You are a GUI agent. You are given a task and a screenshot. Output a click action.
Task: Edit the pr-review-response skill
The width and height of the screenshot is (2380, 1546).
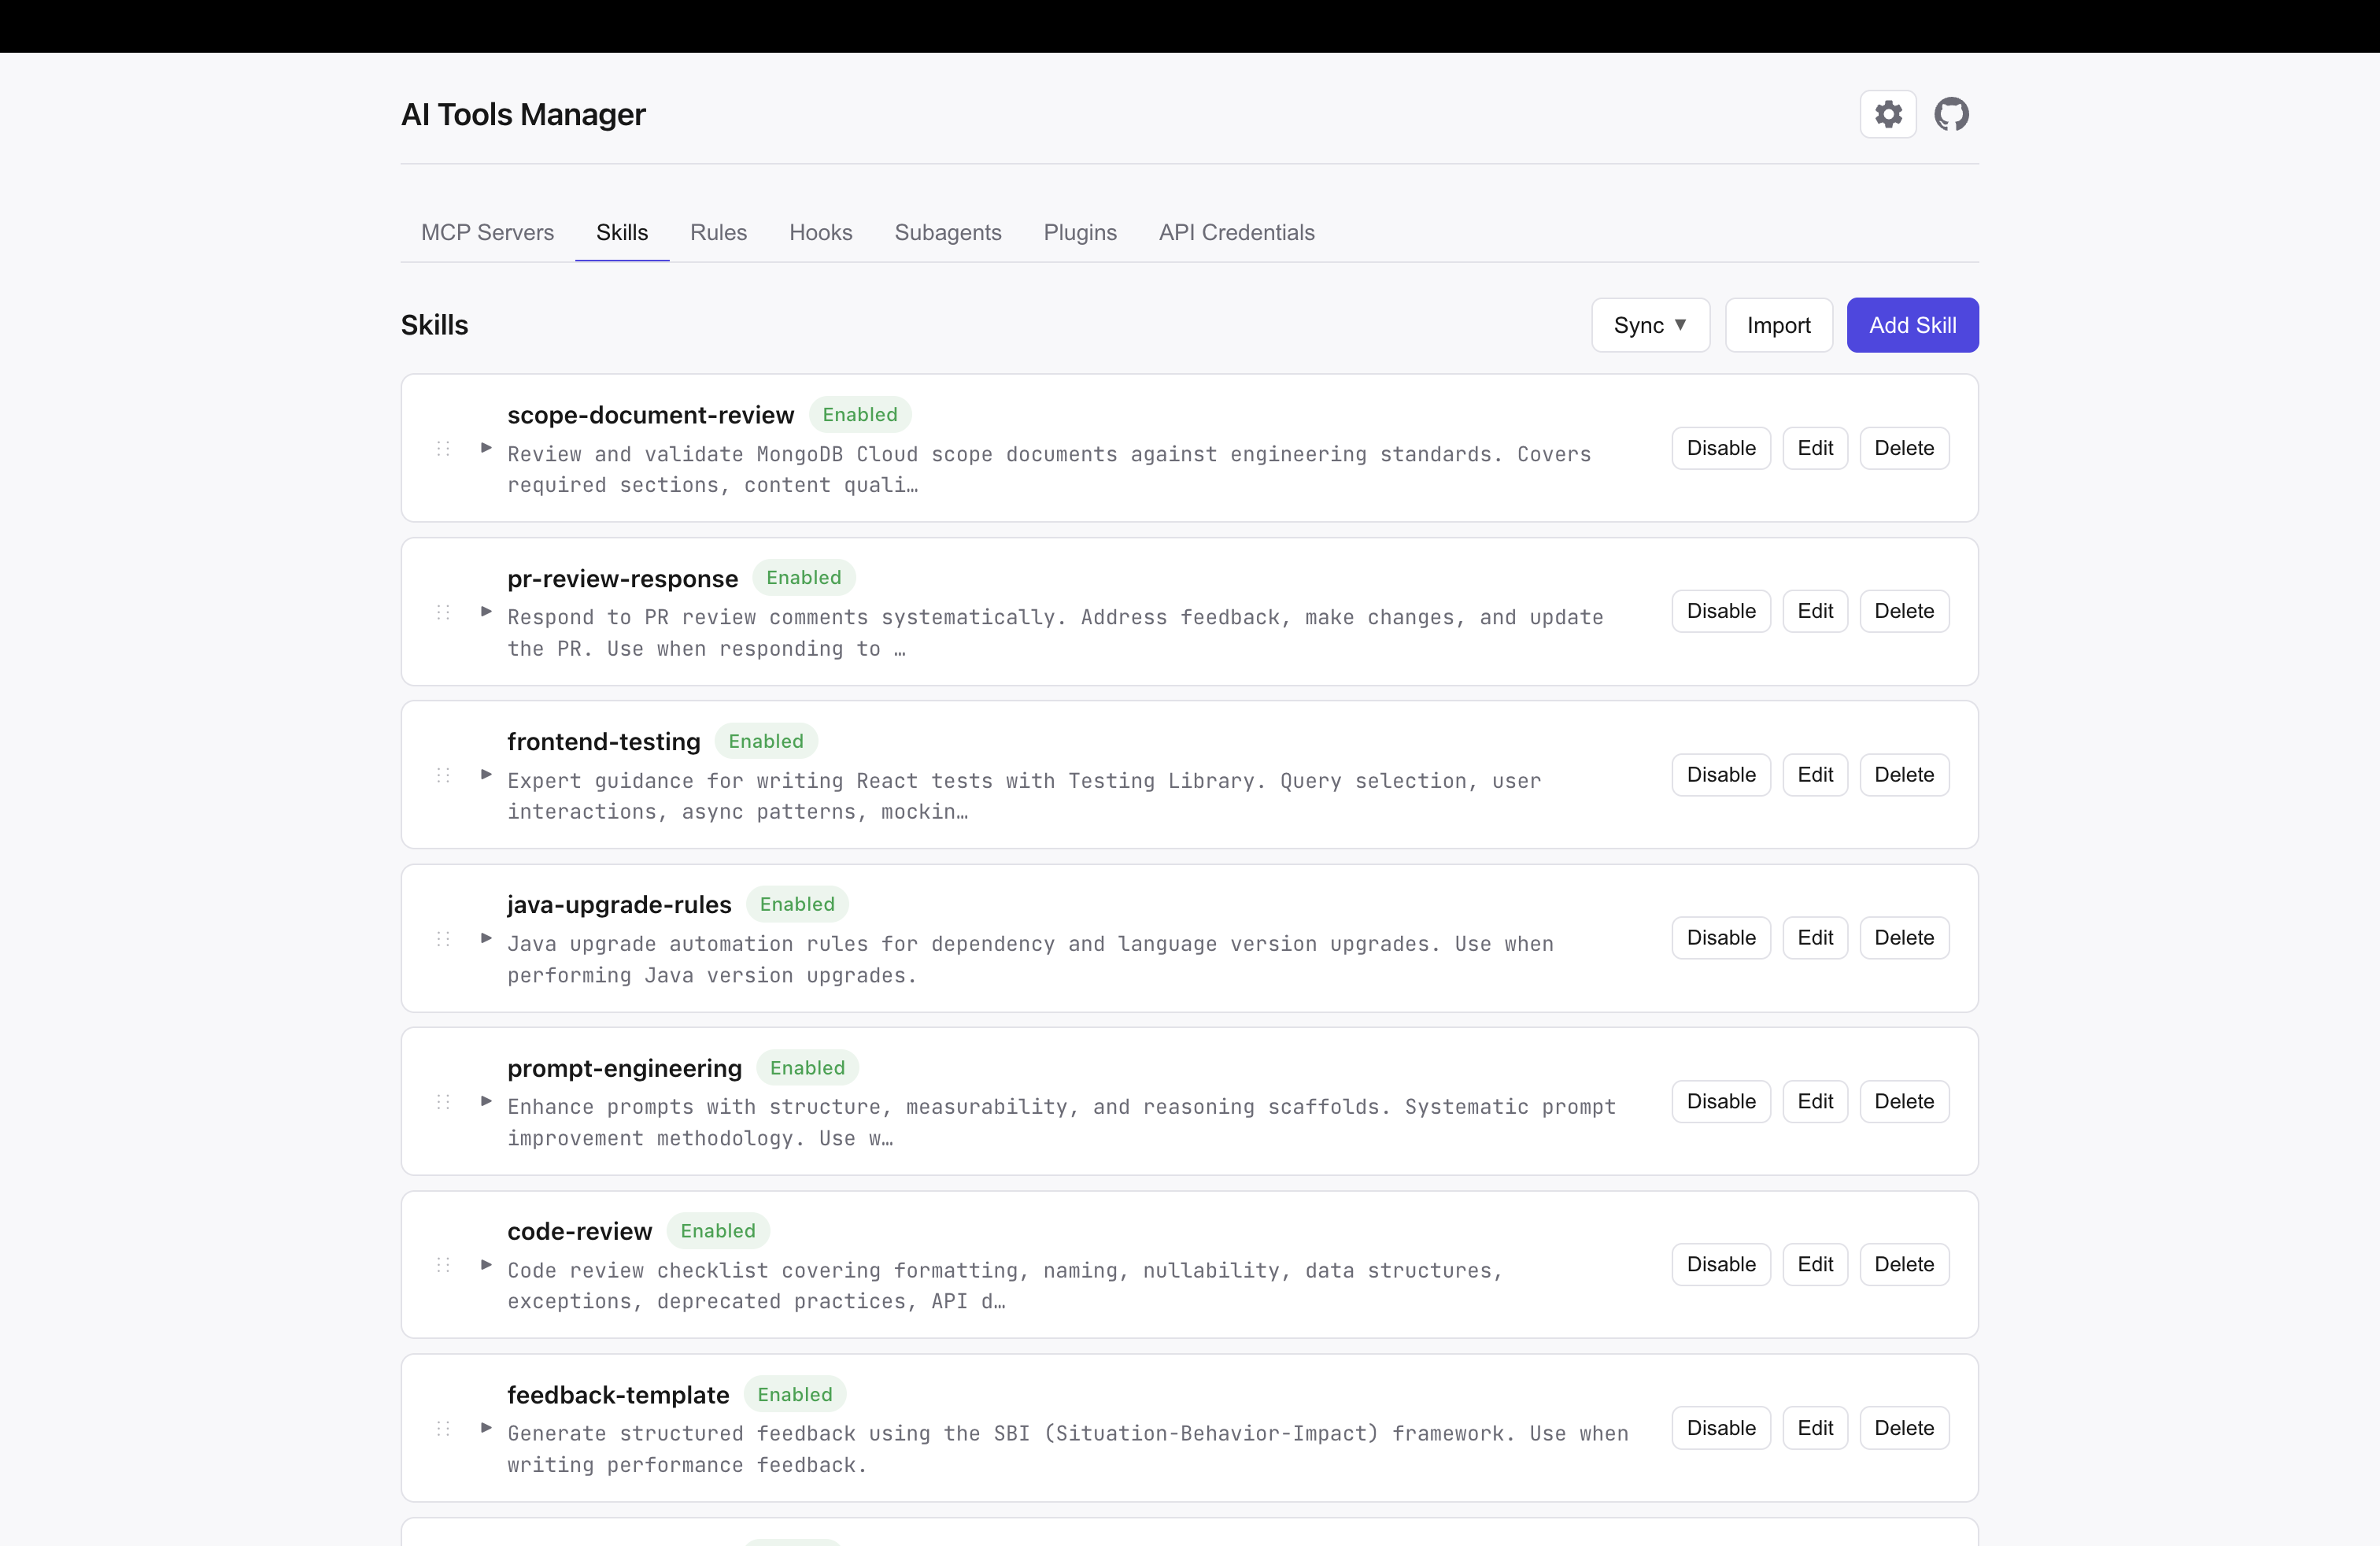pos(1815,610)
